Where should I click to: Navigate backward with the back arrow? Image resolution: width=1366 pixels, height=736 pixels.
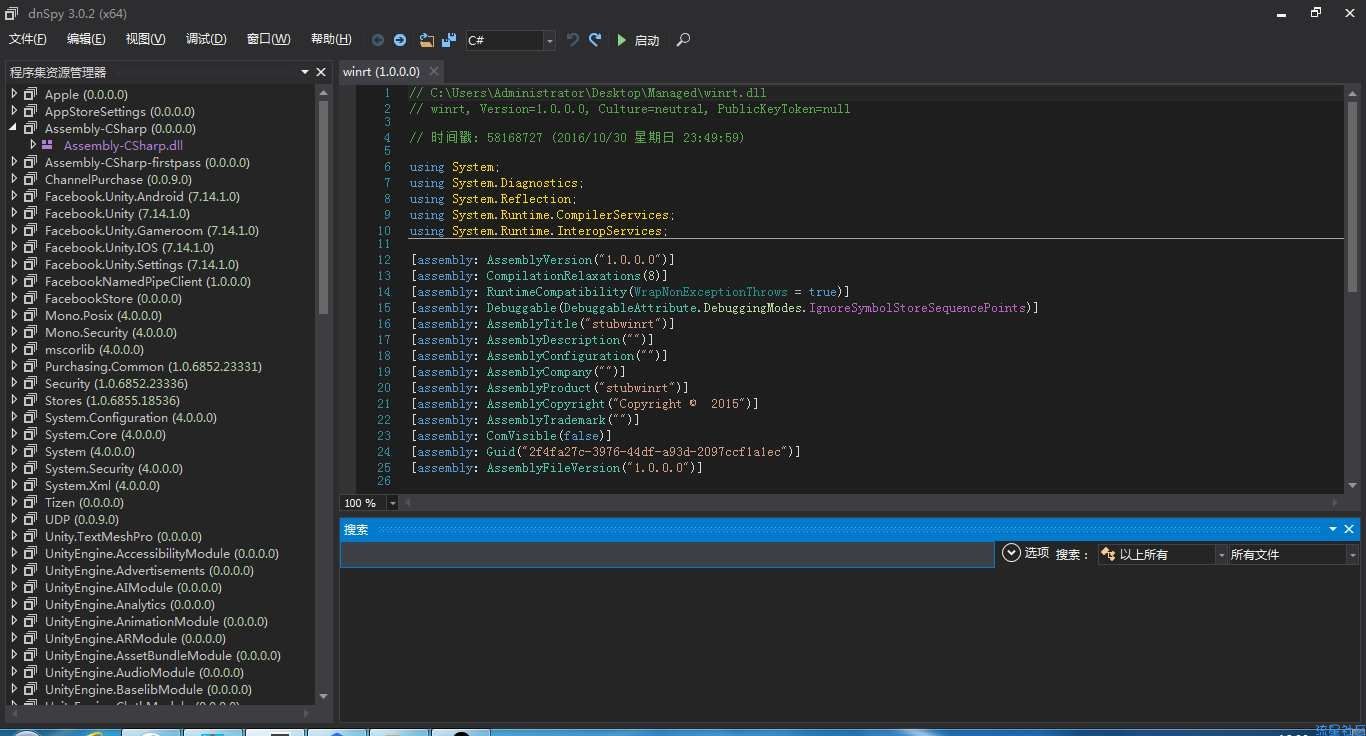click(378, 40)
